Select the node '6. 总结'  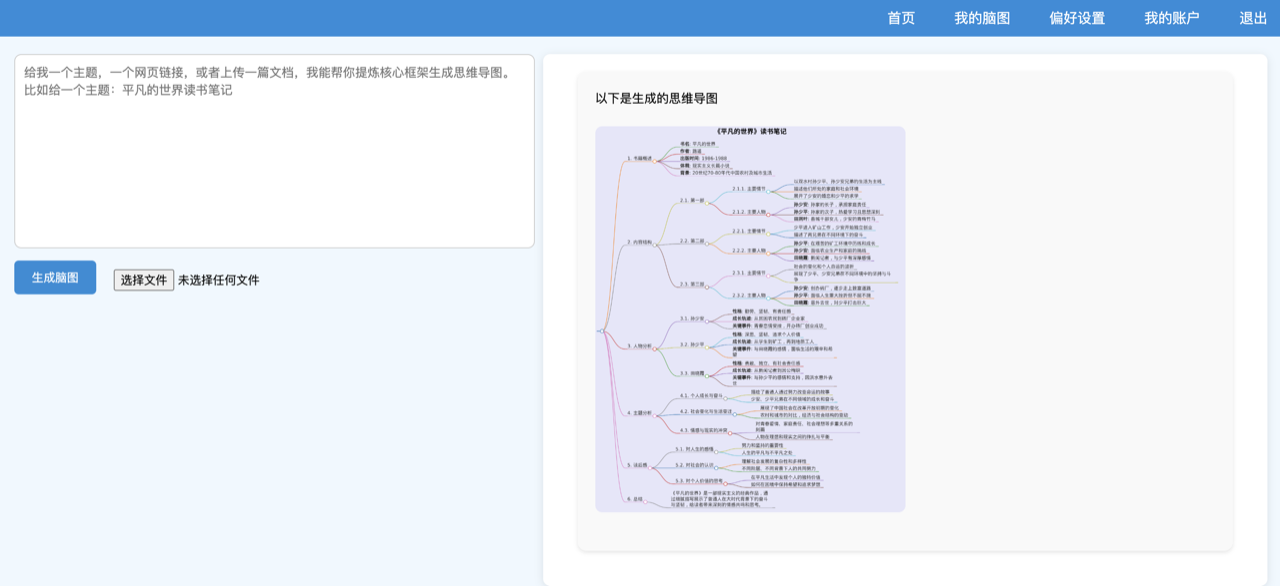[636, 498]
